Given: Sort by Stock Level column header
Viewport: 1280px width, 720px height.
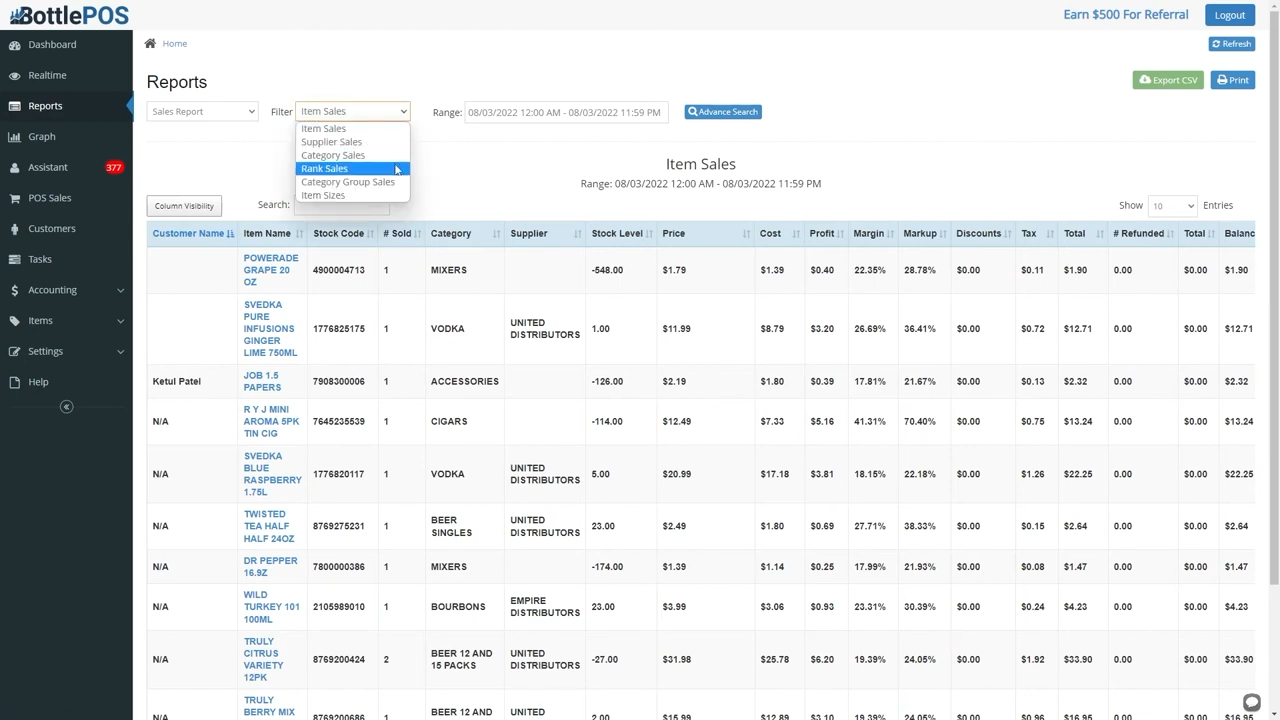Looking at the screenshot, I should coord(621,234).
